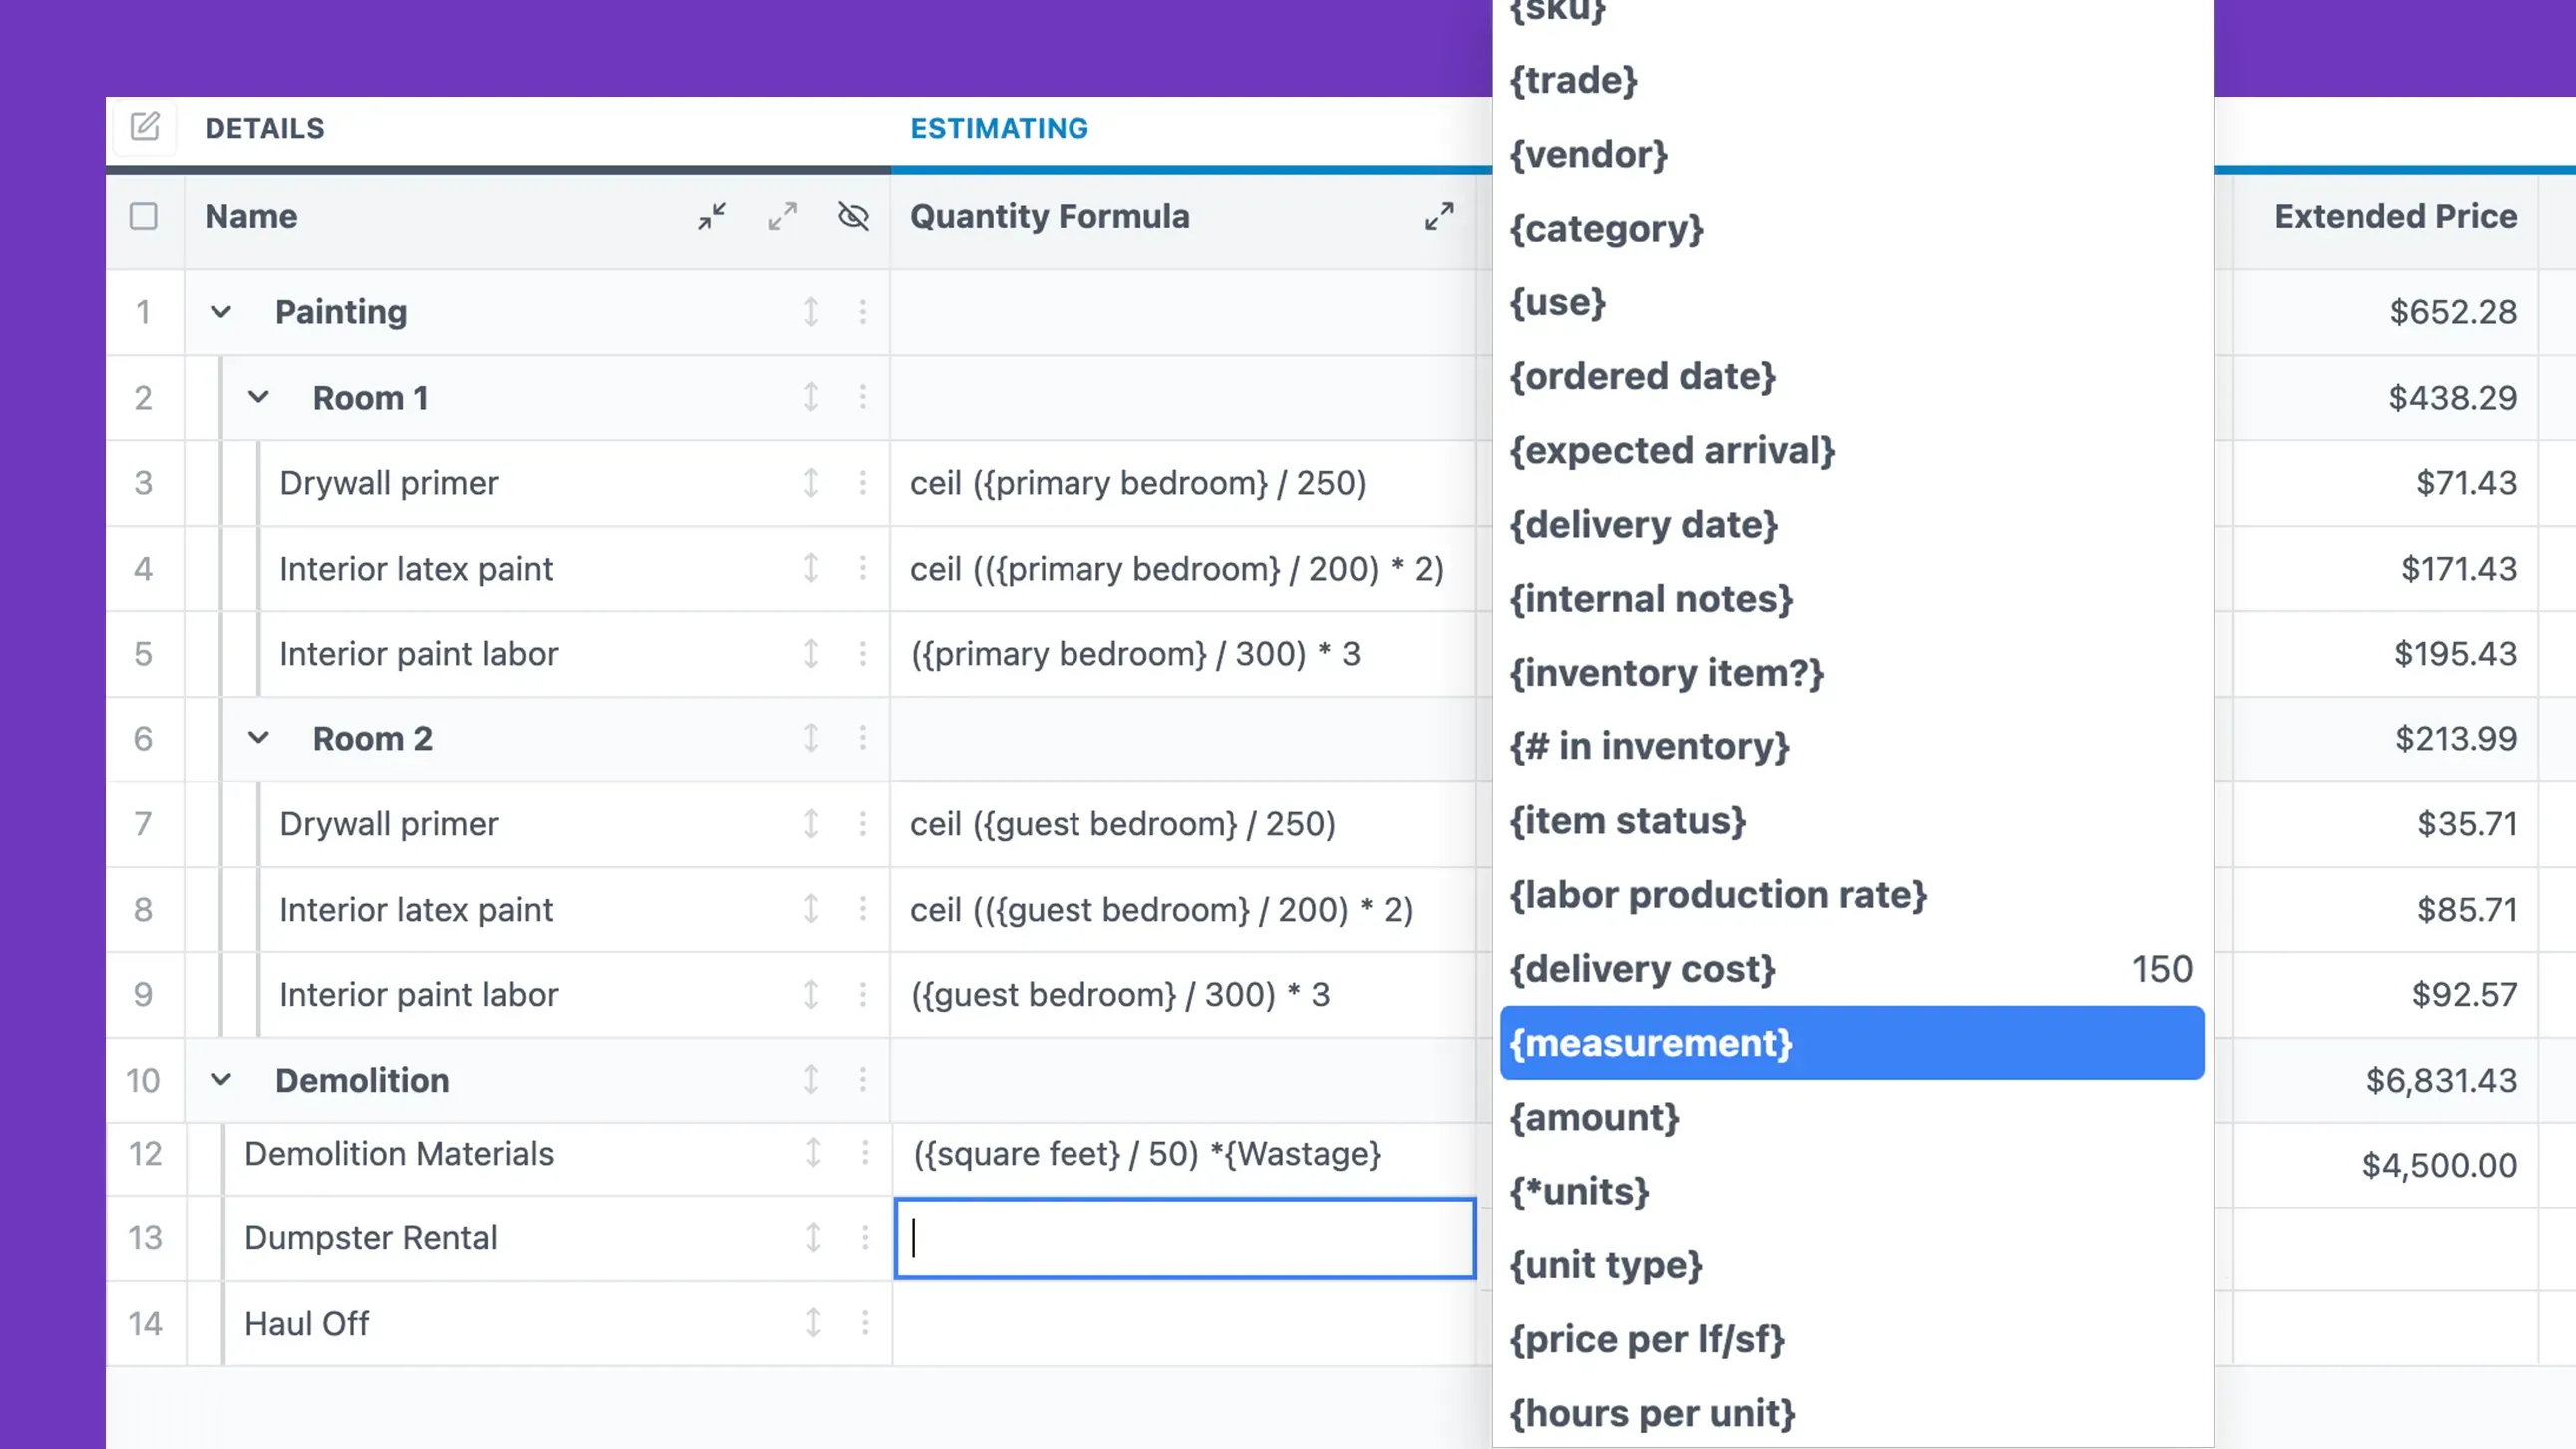This screenshot has width=2576, height=1449.
Task: Collapse the Painting group
Action: click(x=221, y=313)
